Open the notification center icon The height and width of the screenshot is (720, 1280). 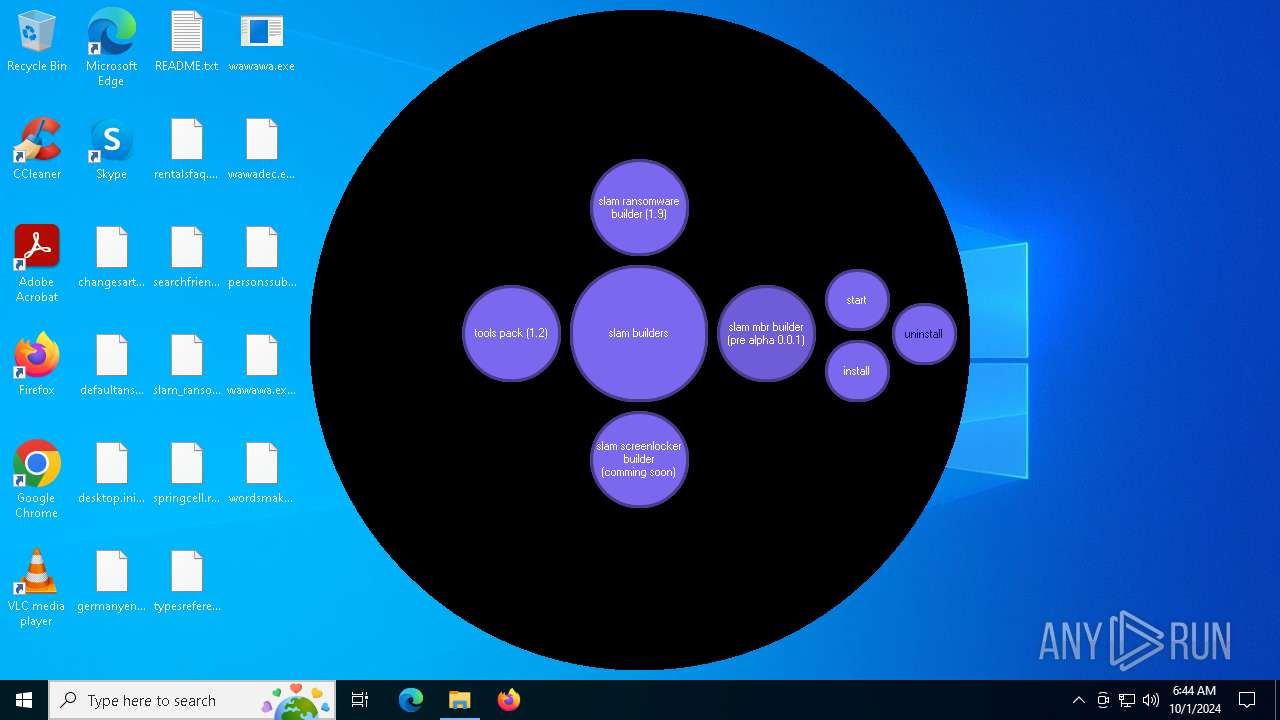[x=1247, y=700]
